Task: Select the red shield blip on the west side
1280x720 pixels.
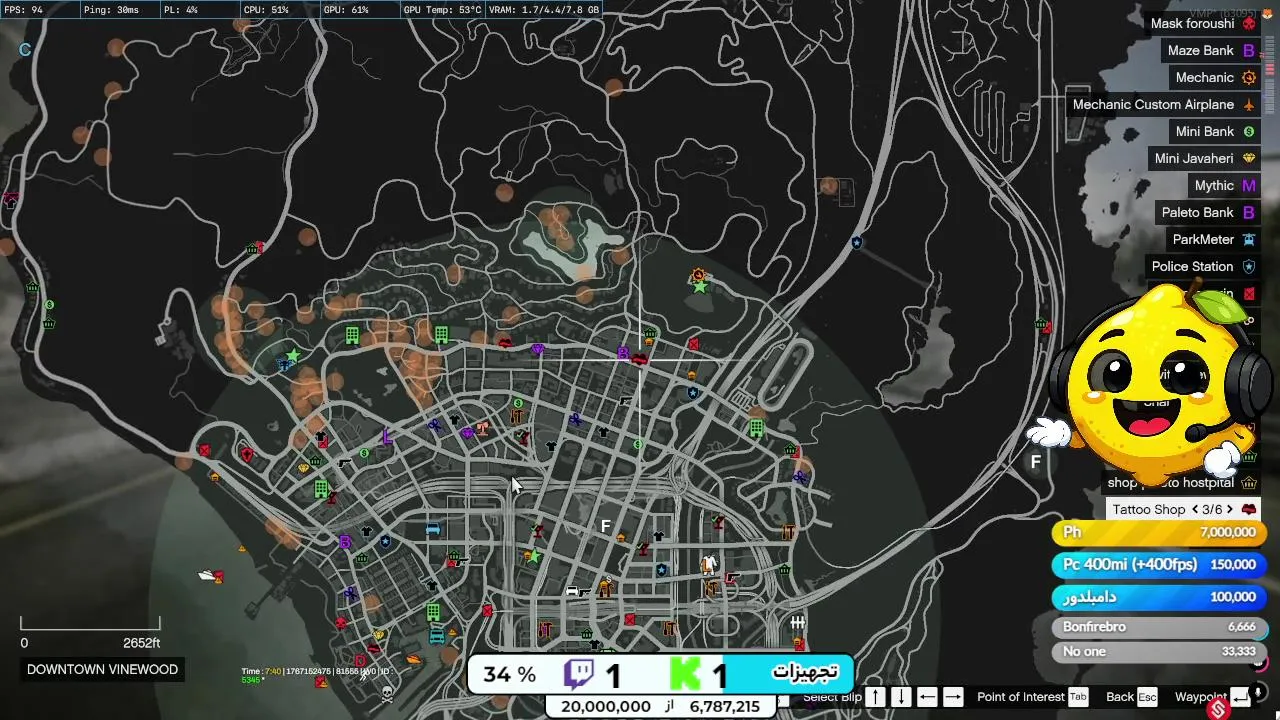Action: [247, 454]
